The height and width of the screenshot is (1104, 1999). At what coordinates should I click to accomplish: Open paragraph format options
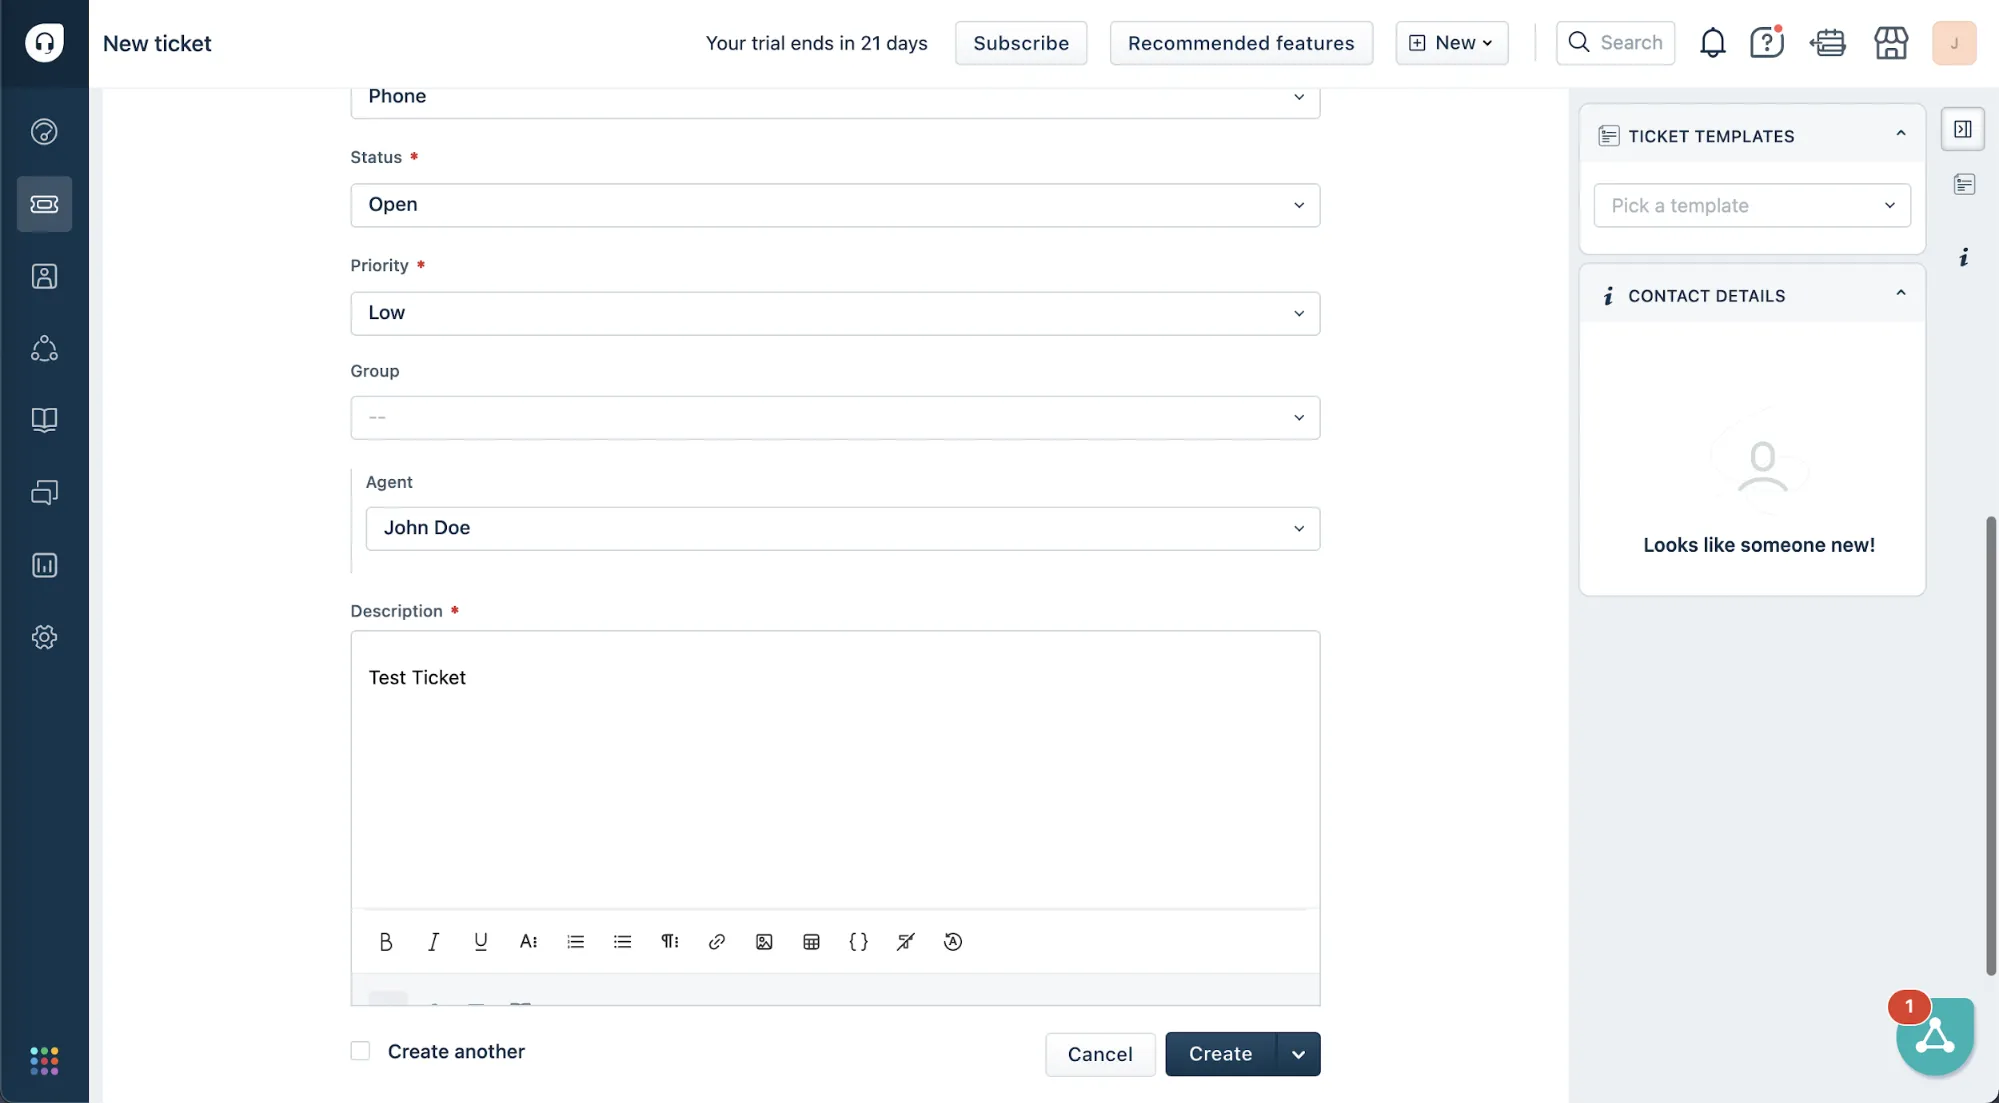pyautogui.click(x=670, y=942)
